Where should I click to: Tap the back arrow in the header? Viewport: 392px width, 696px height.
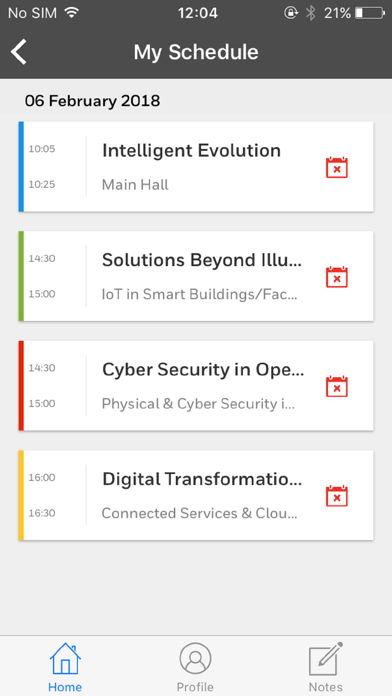click(19, 52)
